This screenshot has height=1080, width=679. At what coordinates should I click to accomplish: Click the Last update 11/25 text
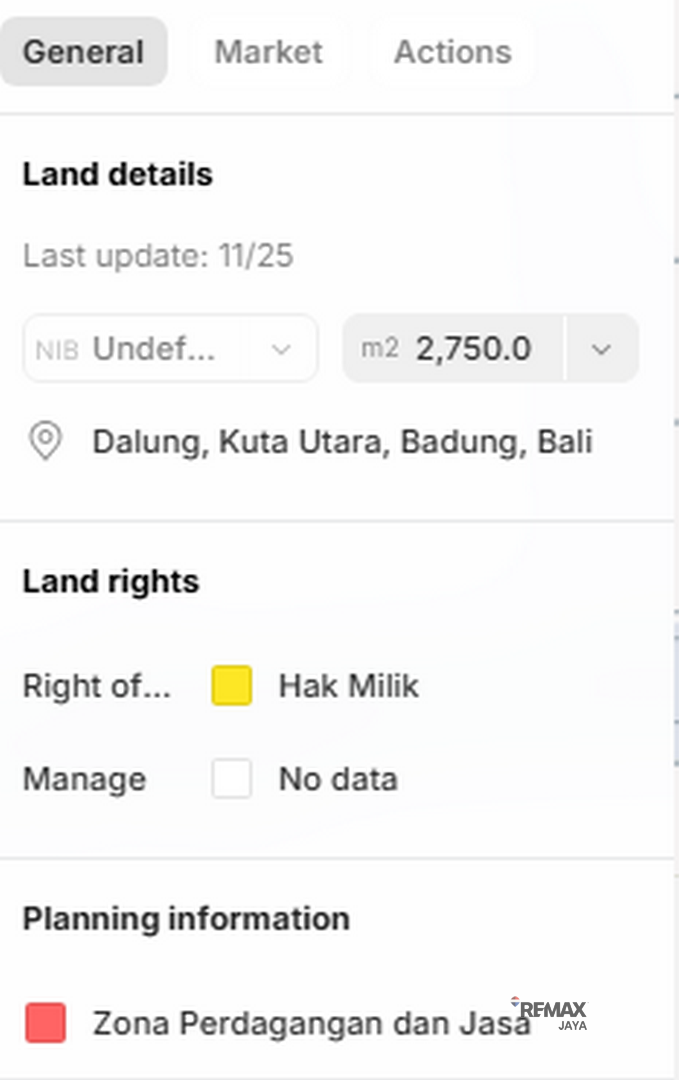pos(158,257)
